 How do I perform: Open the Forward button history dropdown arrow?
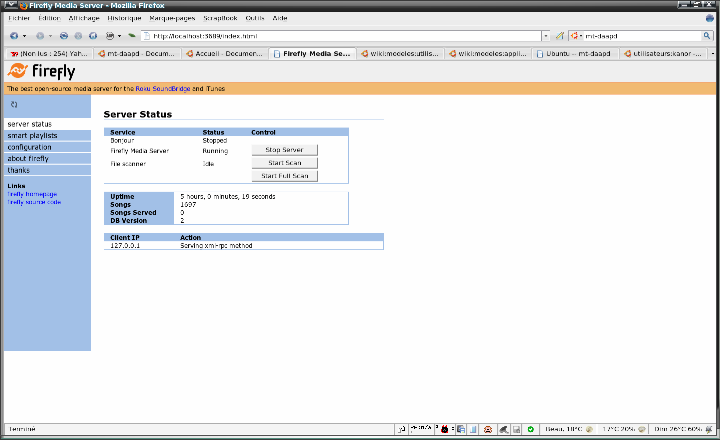[x=51, y=36]
